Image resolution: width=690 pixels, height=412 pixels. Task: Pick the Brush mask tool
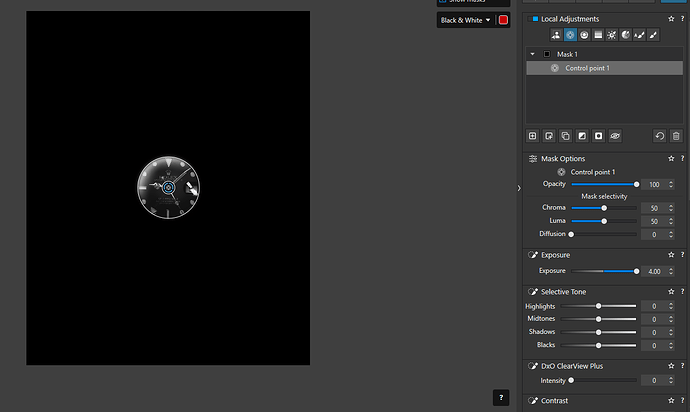[x=653, y=34]
